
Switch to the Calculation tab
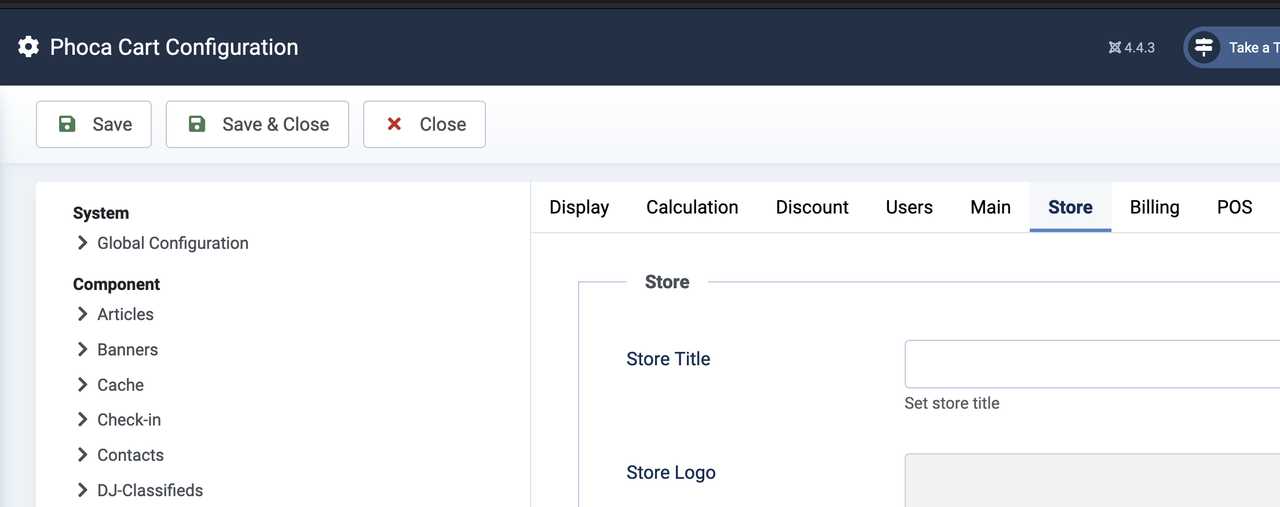[x=692, y=207]
